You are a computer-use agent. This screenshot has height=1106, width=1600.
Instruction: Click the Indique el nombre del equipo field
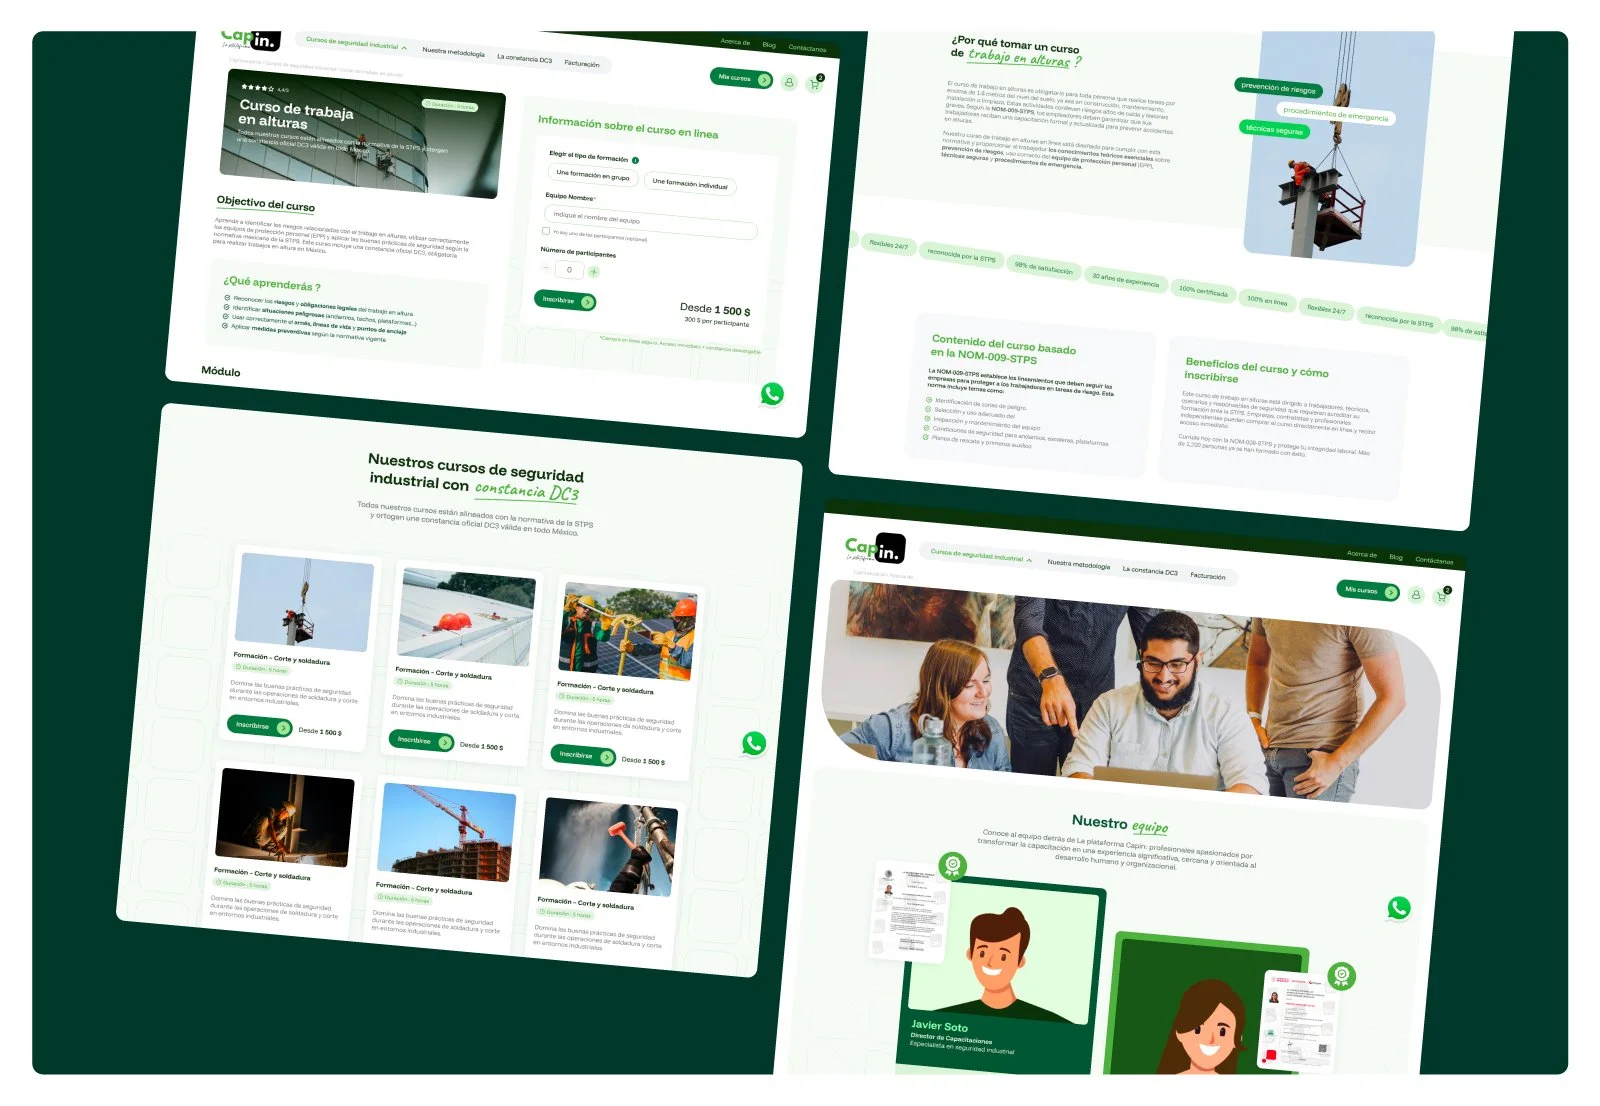(650, 222)
